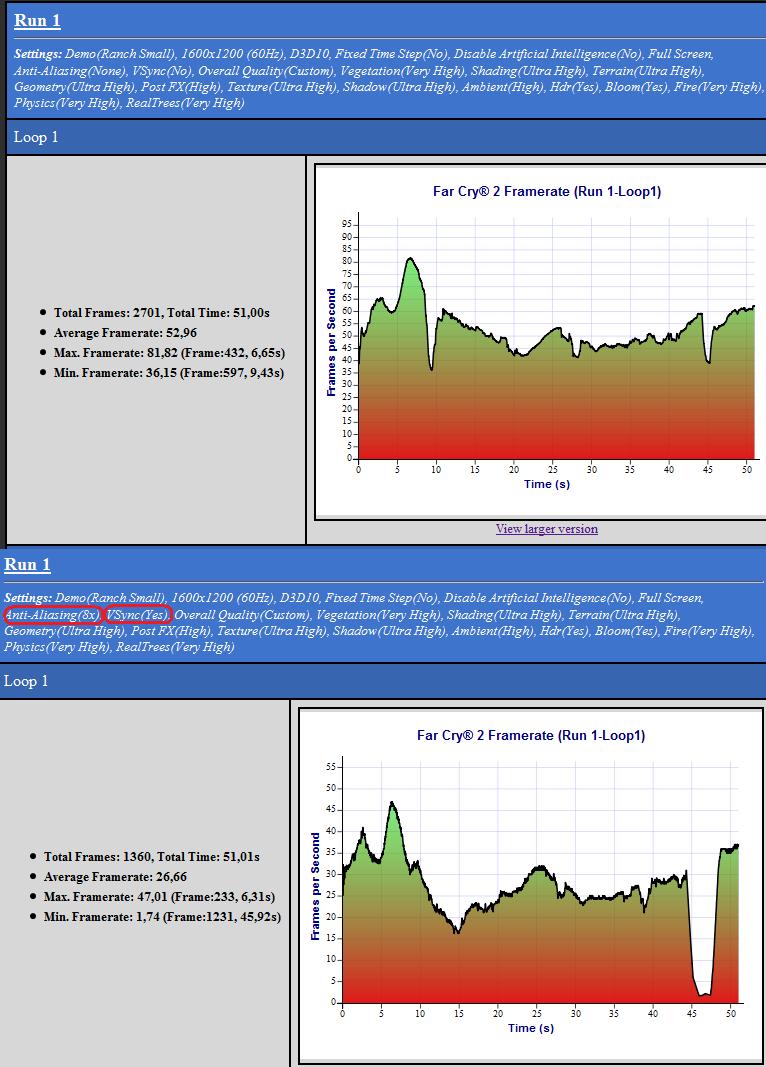Select 'Total Frames: 1360, Total Time: 51,01s'
This screenshot has width=766, height=1067.
coord(152,857)
